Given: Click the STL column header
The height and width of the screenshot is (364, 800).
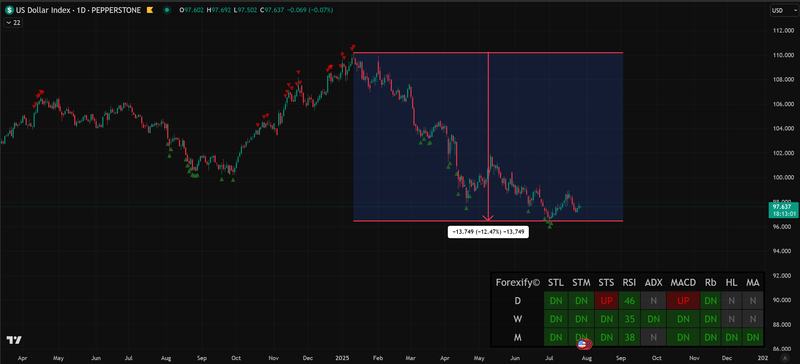Looking at the screenshot, I should click(556, 282).
